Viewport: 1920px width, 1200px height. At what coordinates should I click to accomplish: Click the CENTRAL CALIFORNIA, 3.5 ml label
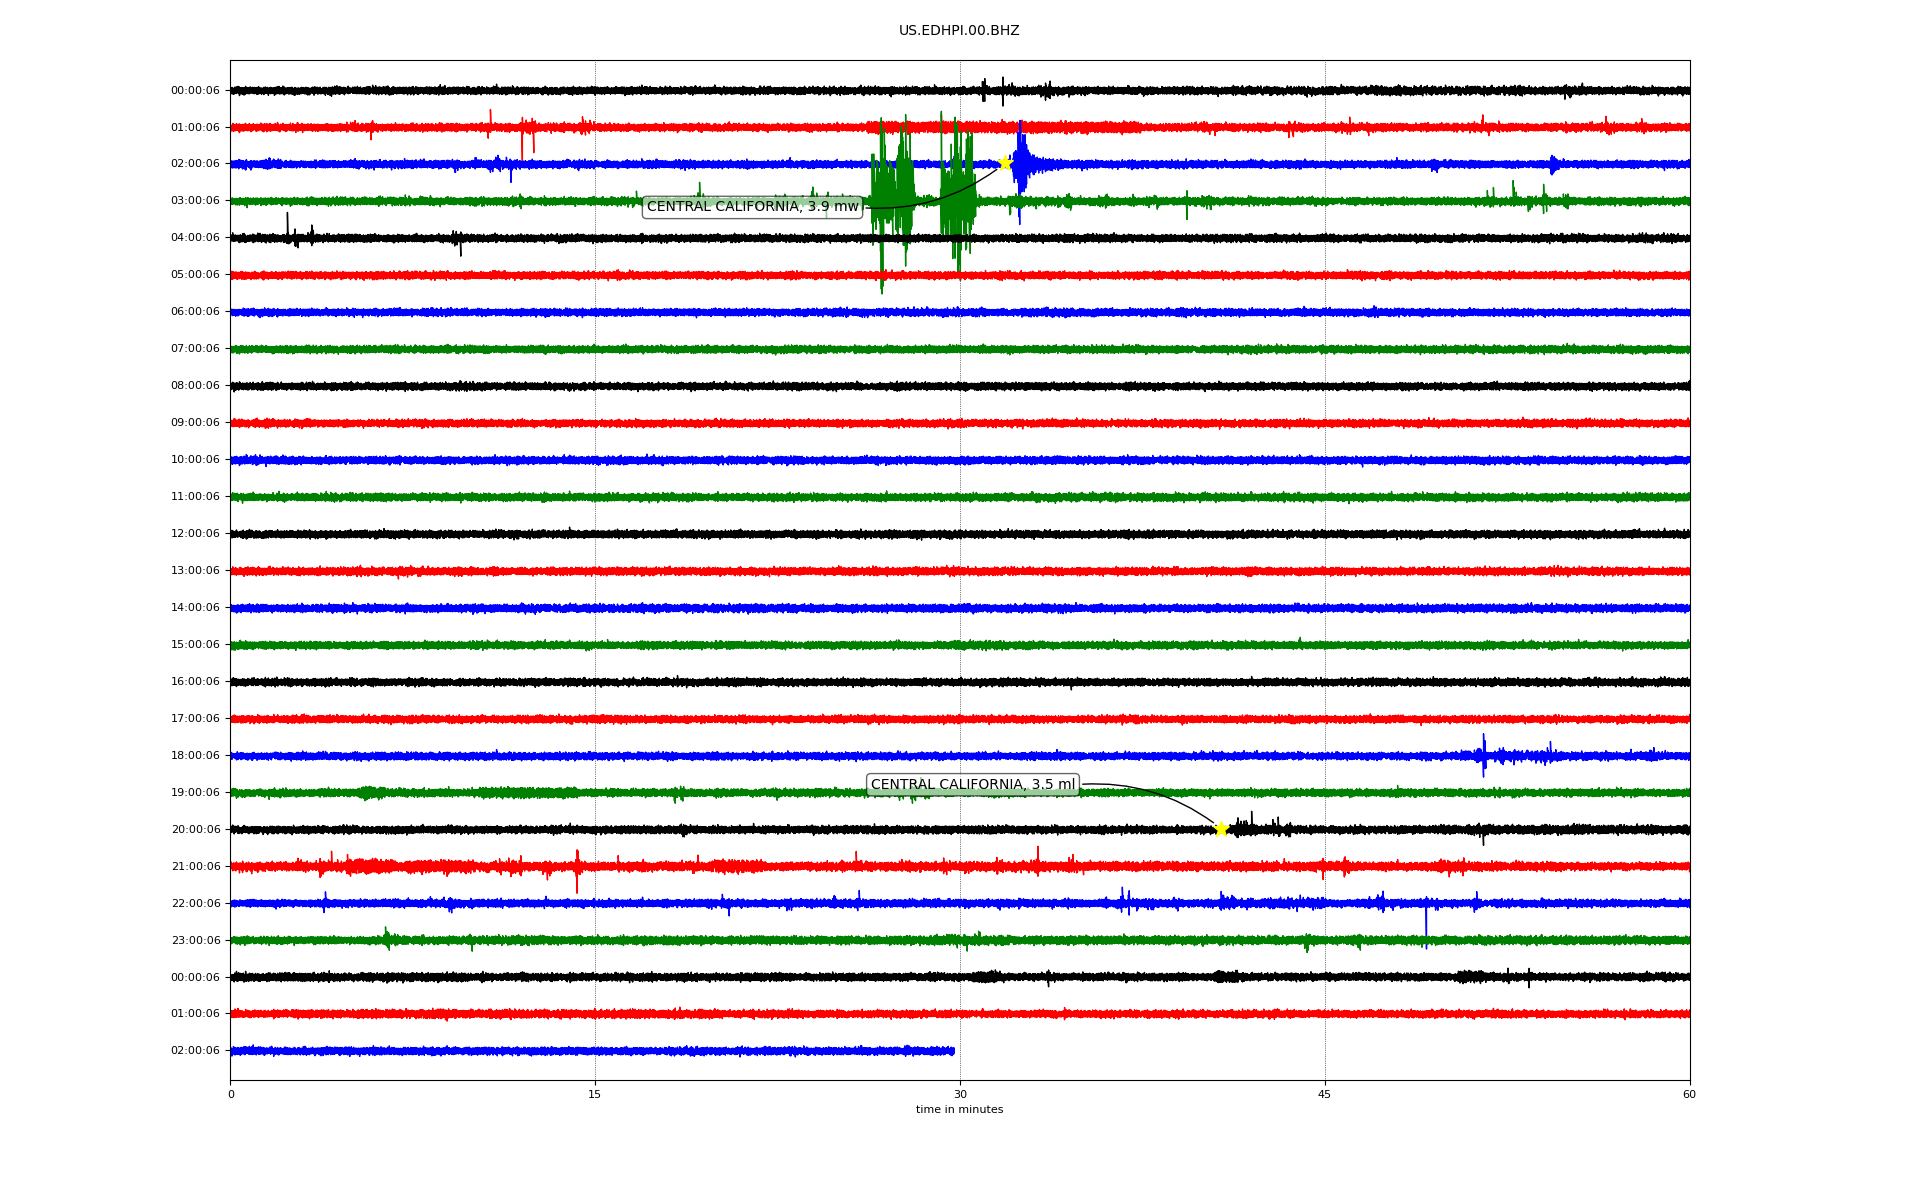(972, 785)
